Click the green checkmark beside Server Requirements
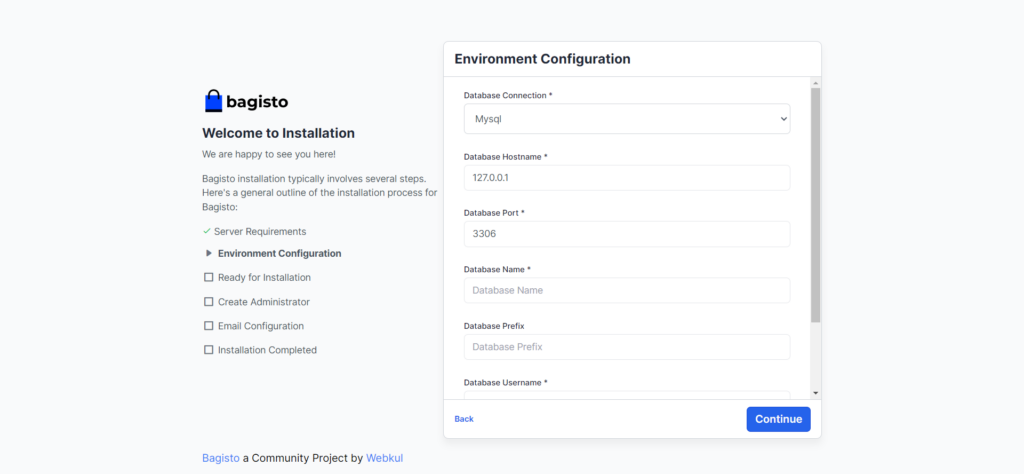The image size is (1024, 474). [207, 231]
